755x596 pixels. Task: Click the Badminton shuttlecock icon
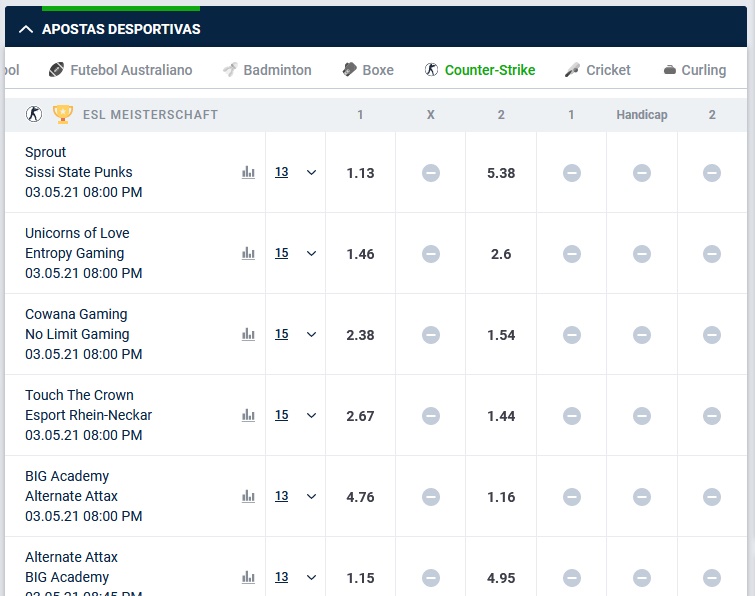click(x=230, y=70)
